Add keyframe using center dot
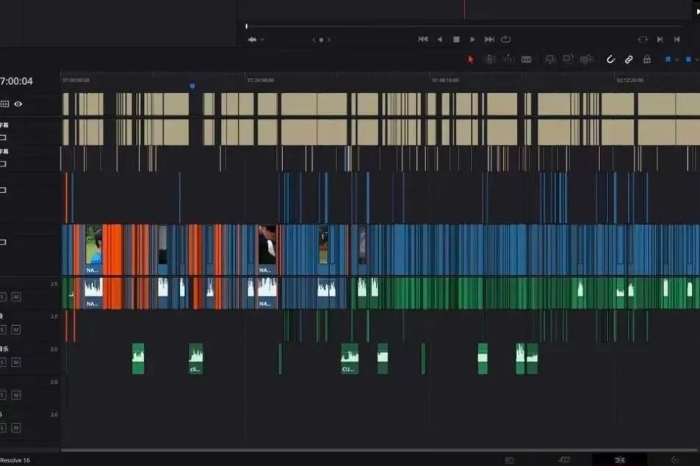Screen dimensions: 700x466 321,40
